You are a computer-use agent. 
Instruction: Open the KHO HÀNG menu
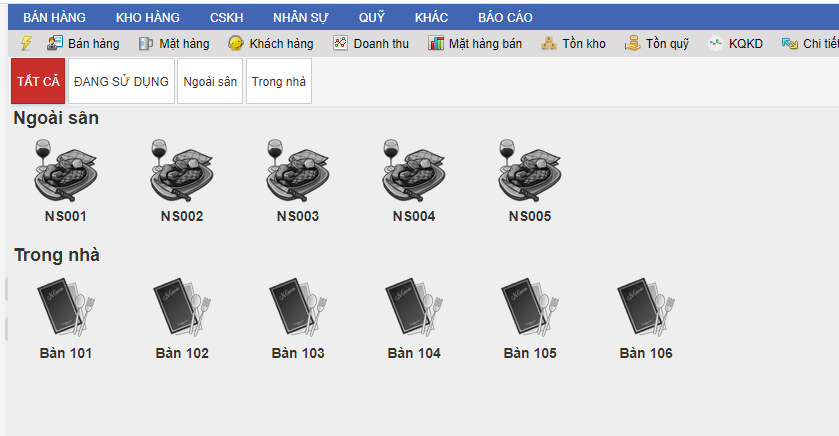pyautogui.click(x=148, y=18)
